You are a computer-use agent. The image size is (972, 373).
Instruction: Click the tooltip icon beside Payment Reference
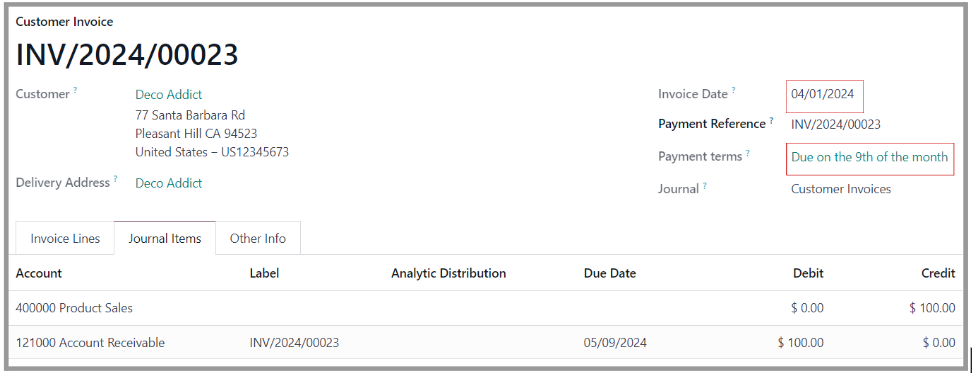[x=772, y=120]
